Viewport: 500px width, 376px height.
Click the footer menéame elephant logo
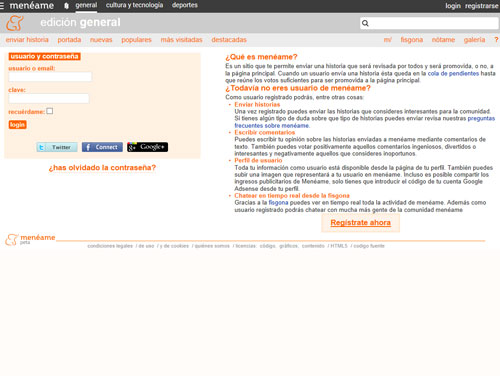coord(12,239)
